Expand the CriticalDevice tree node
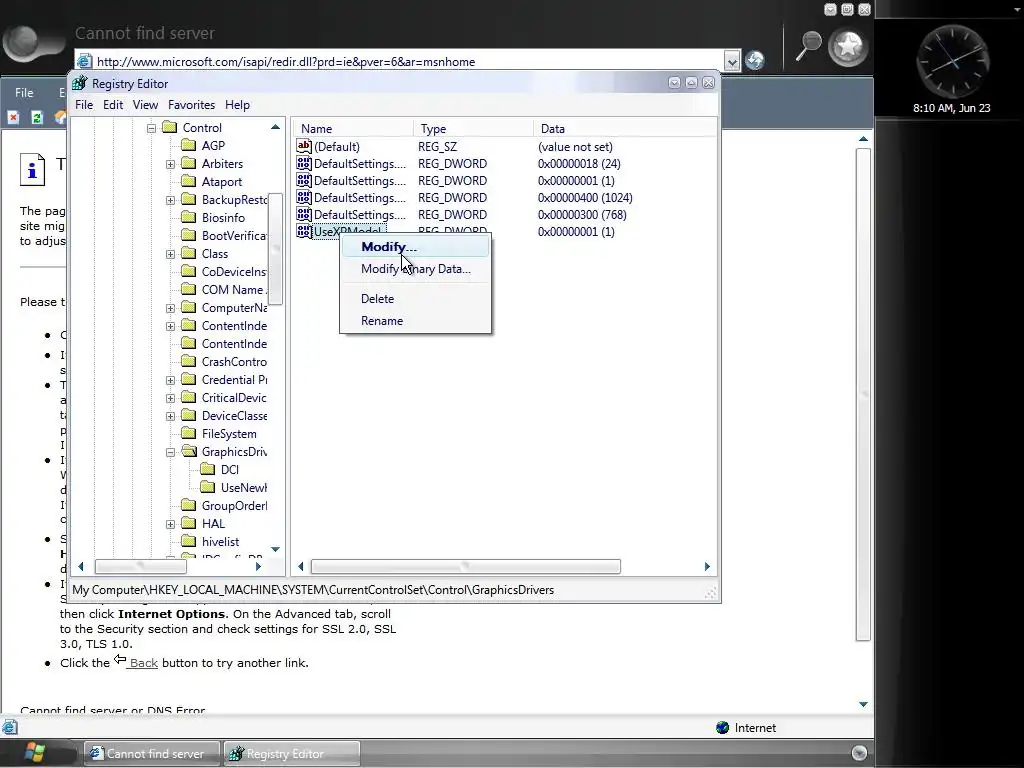This screenshot has height=768, width=1024. [170, 398]
